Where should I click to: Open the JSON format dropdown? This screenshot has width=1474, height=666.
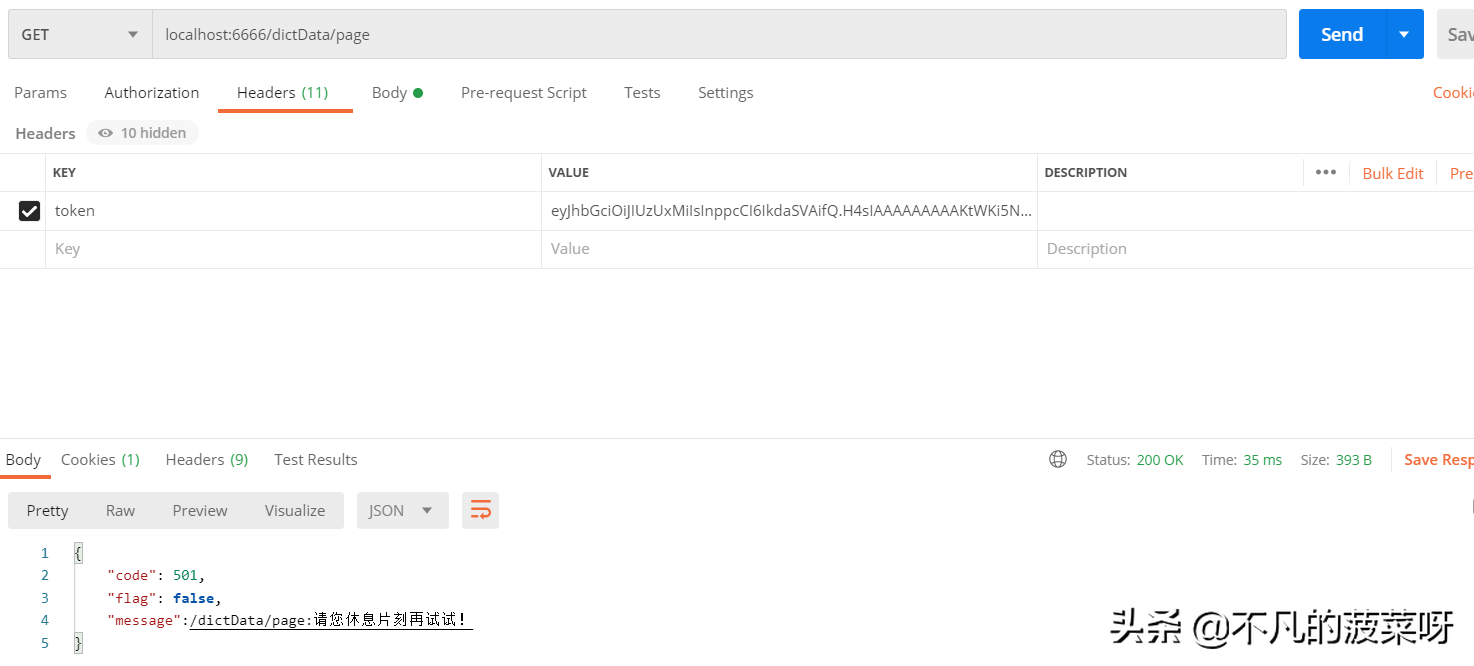tap(402, 510)
